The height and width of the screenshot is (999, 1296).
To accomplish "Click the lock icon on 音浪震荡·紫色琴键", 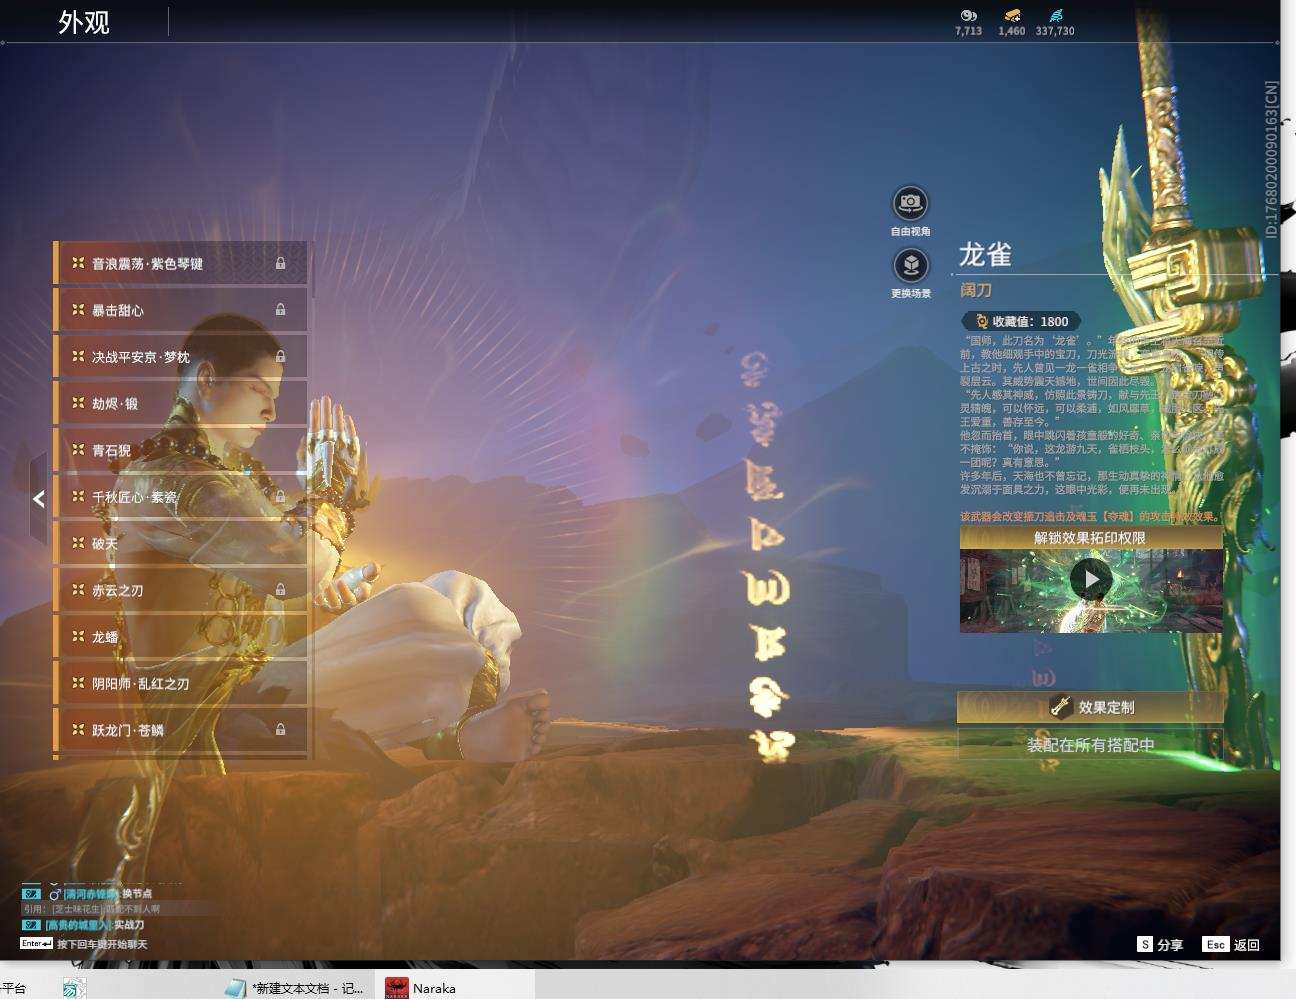I will point(281,263).
